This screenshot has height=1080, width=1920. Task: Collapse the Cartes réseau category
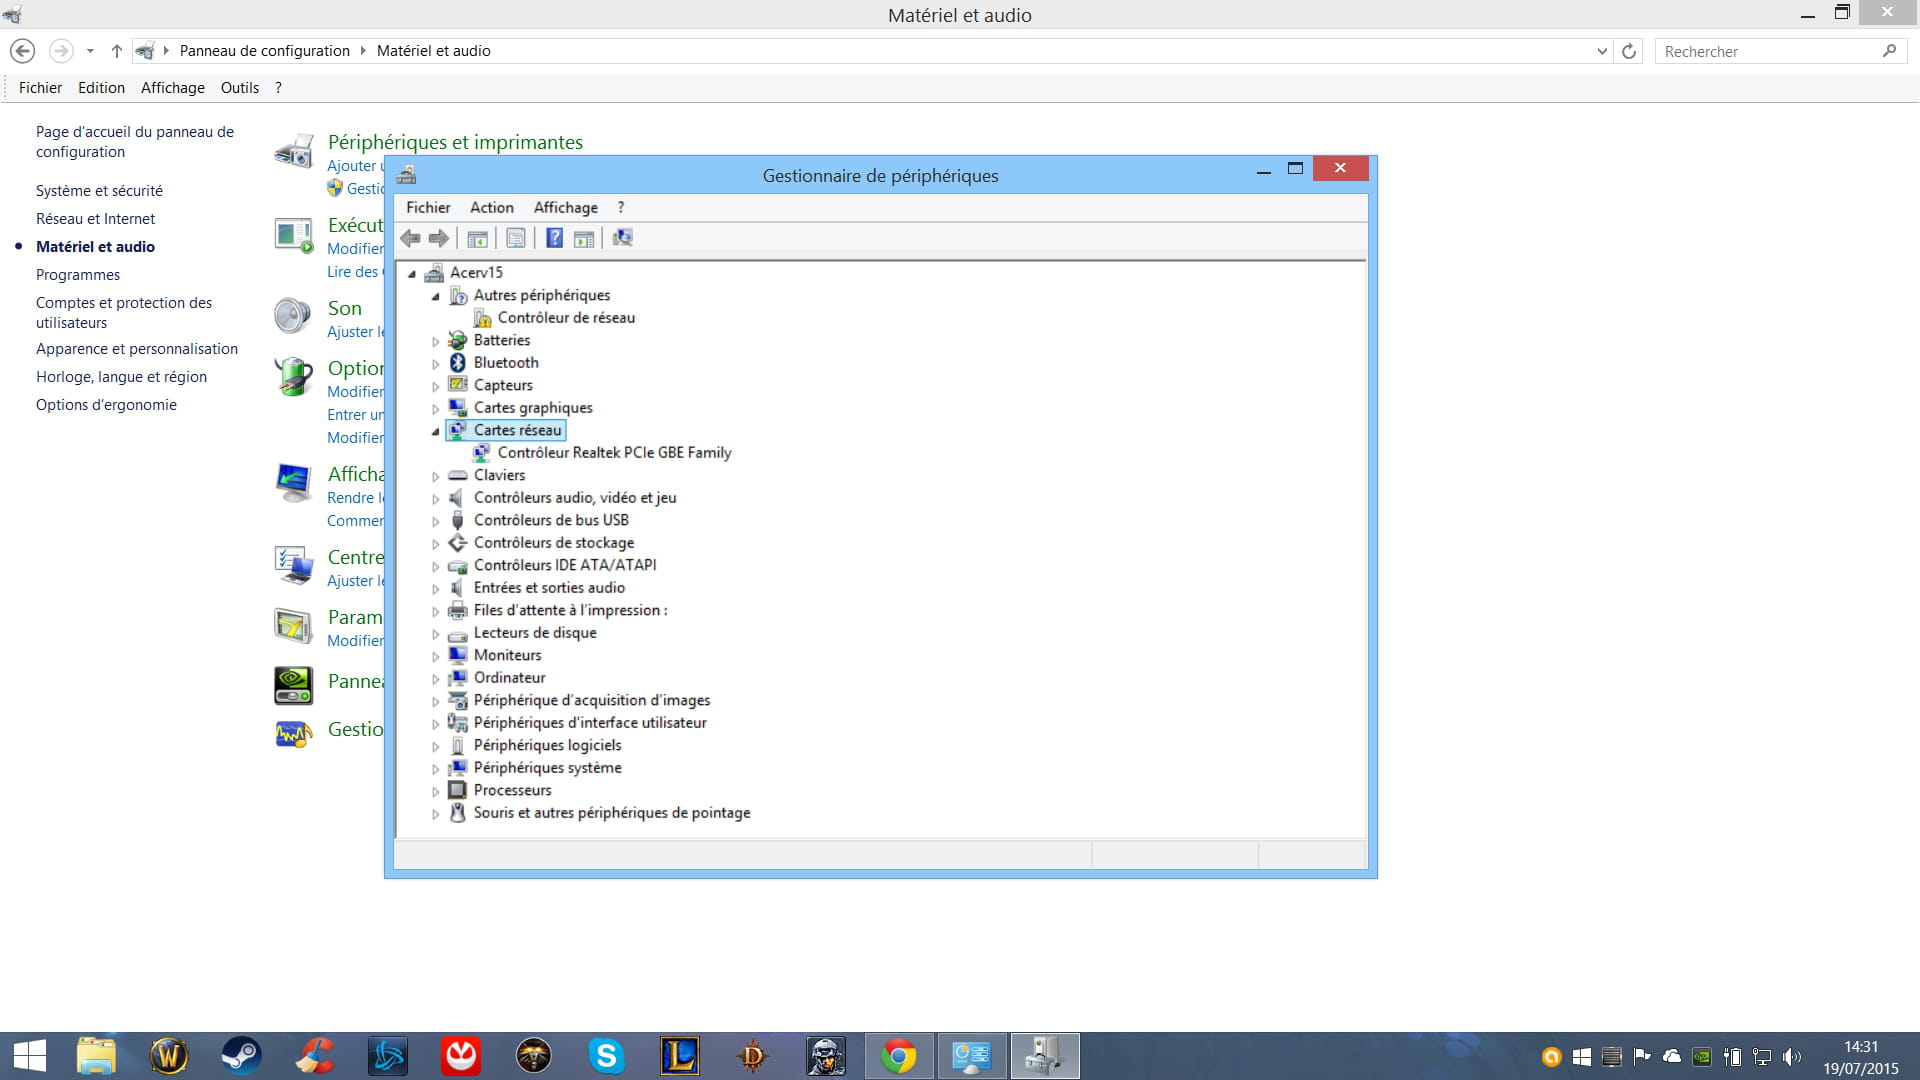(x=436, y=431)
